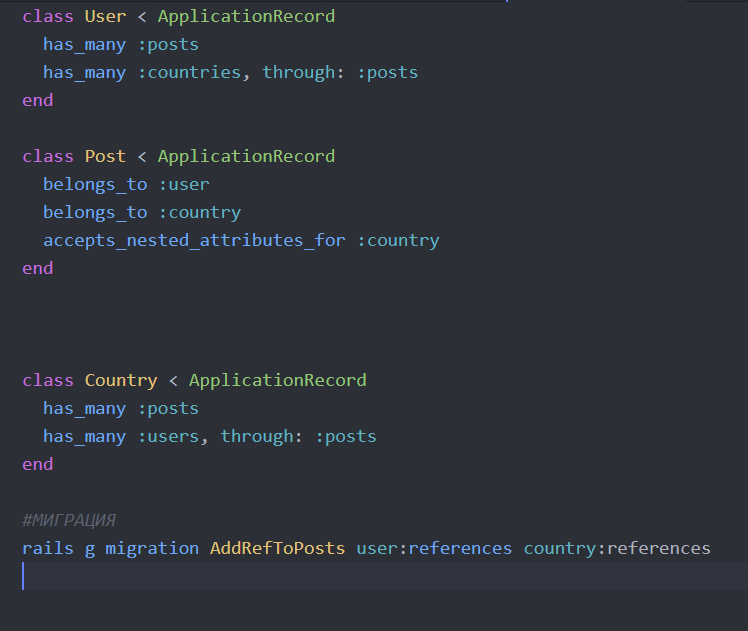Viewport: 748px width, 631px height.
Task: Click 'country:references' argument
Action: click(617, 548)
